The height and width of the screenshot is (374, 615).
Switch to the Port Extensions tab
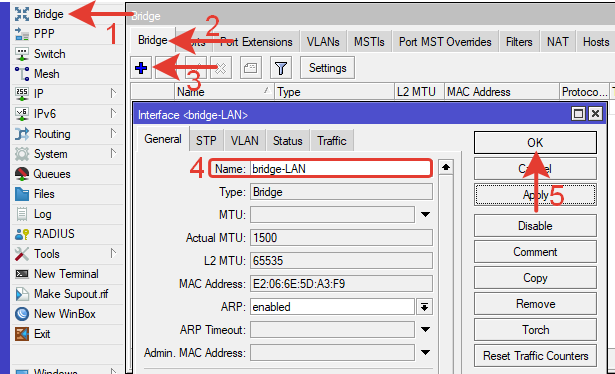tap(256, 42)
